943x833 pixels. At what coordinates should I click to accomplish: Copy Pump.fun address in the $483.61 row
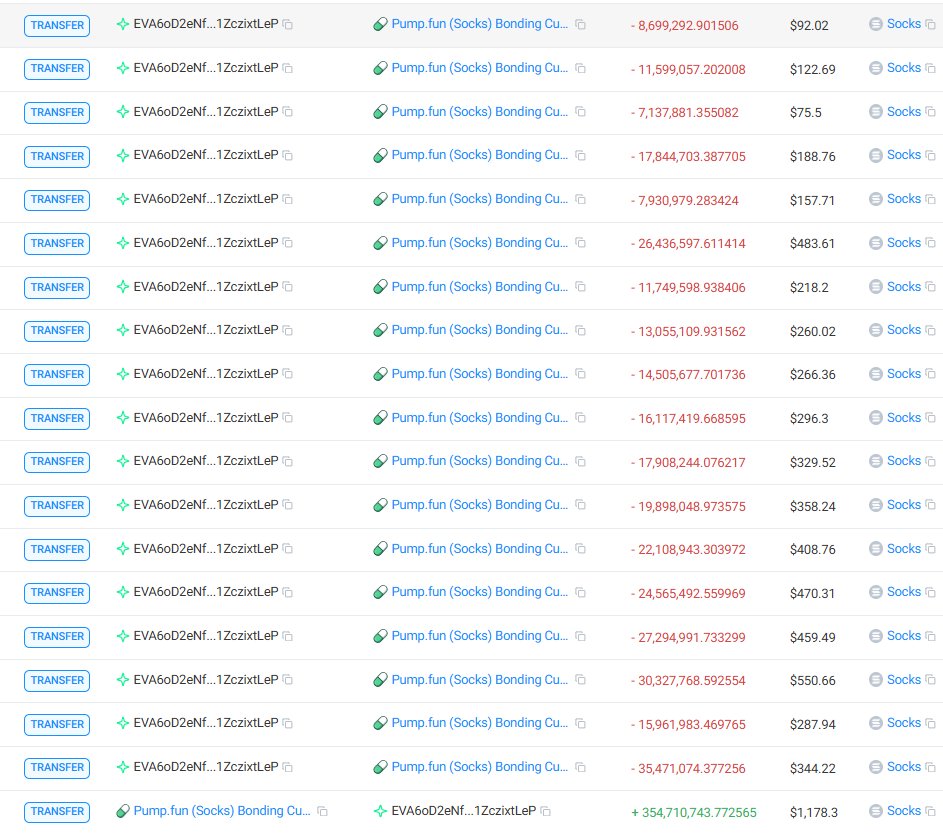580,243
